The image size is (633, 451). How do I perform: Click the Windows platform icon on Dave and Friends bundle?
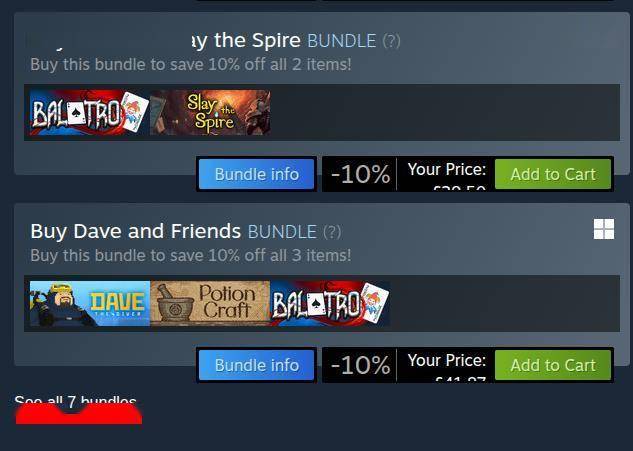click(604, 229)
